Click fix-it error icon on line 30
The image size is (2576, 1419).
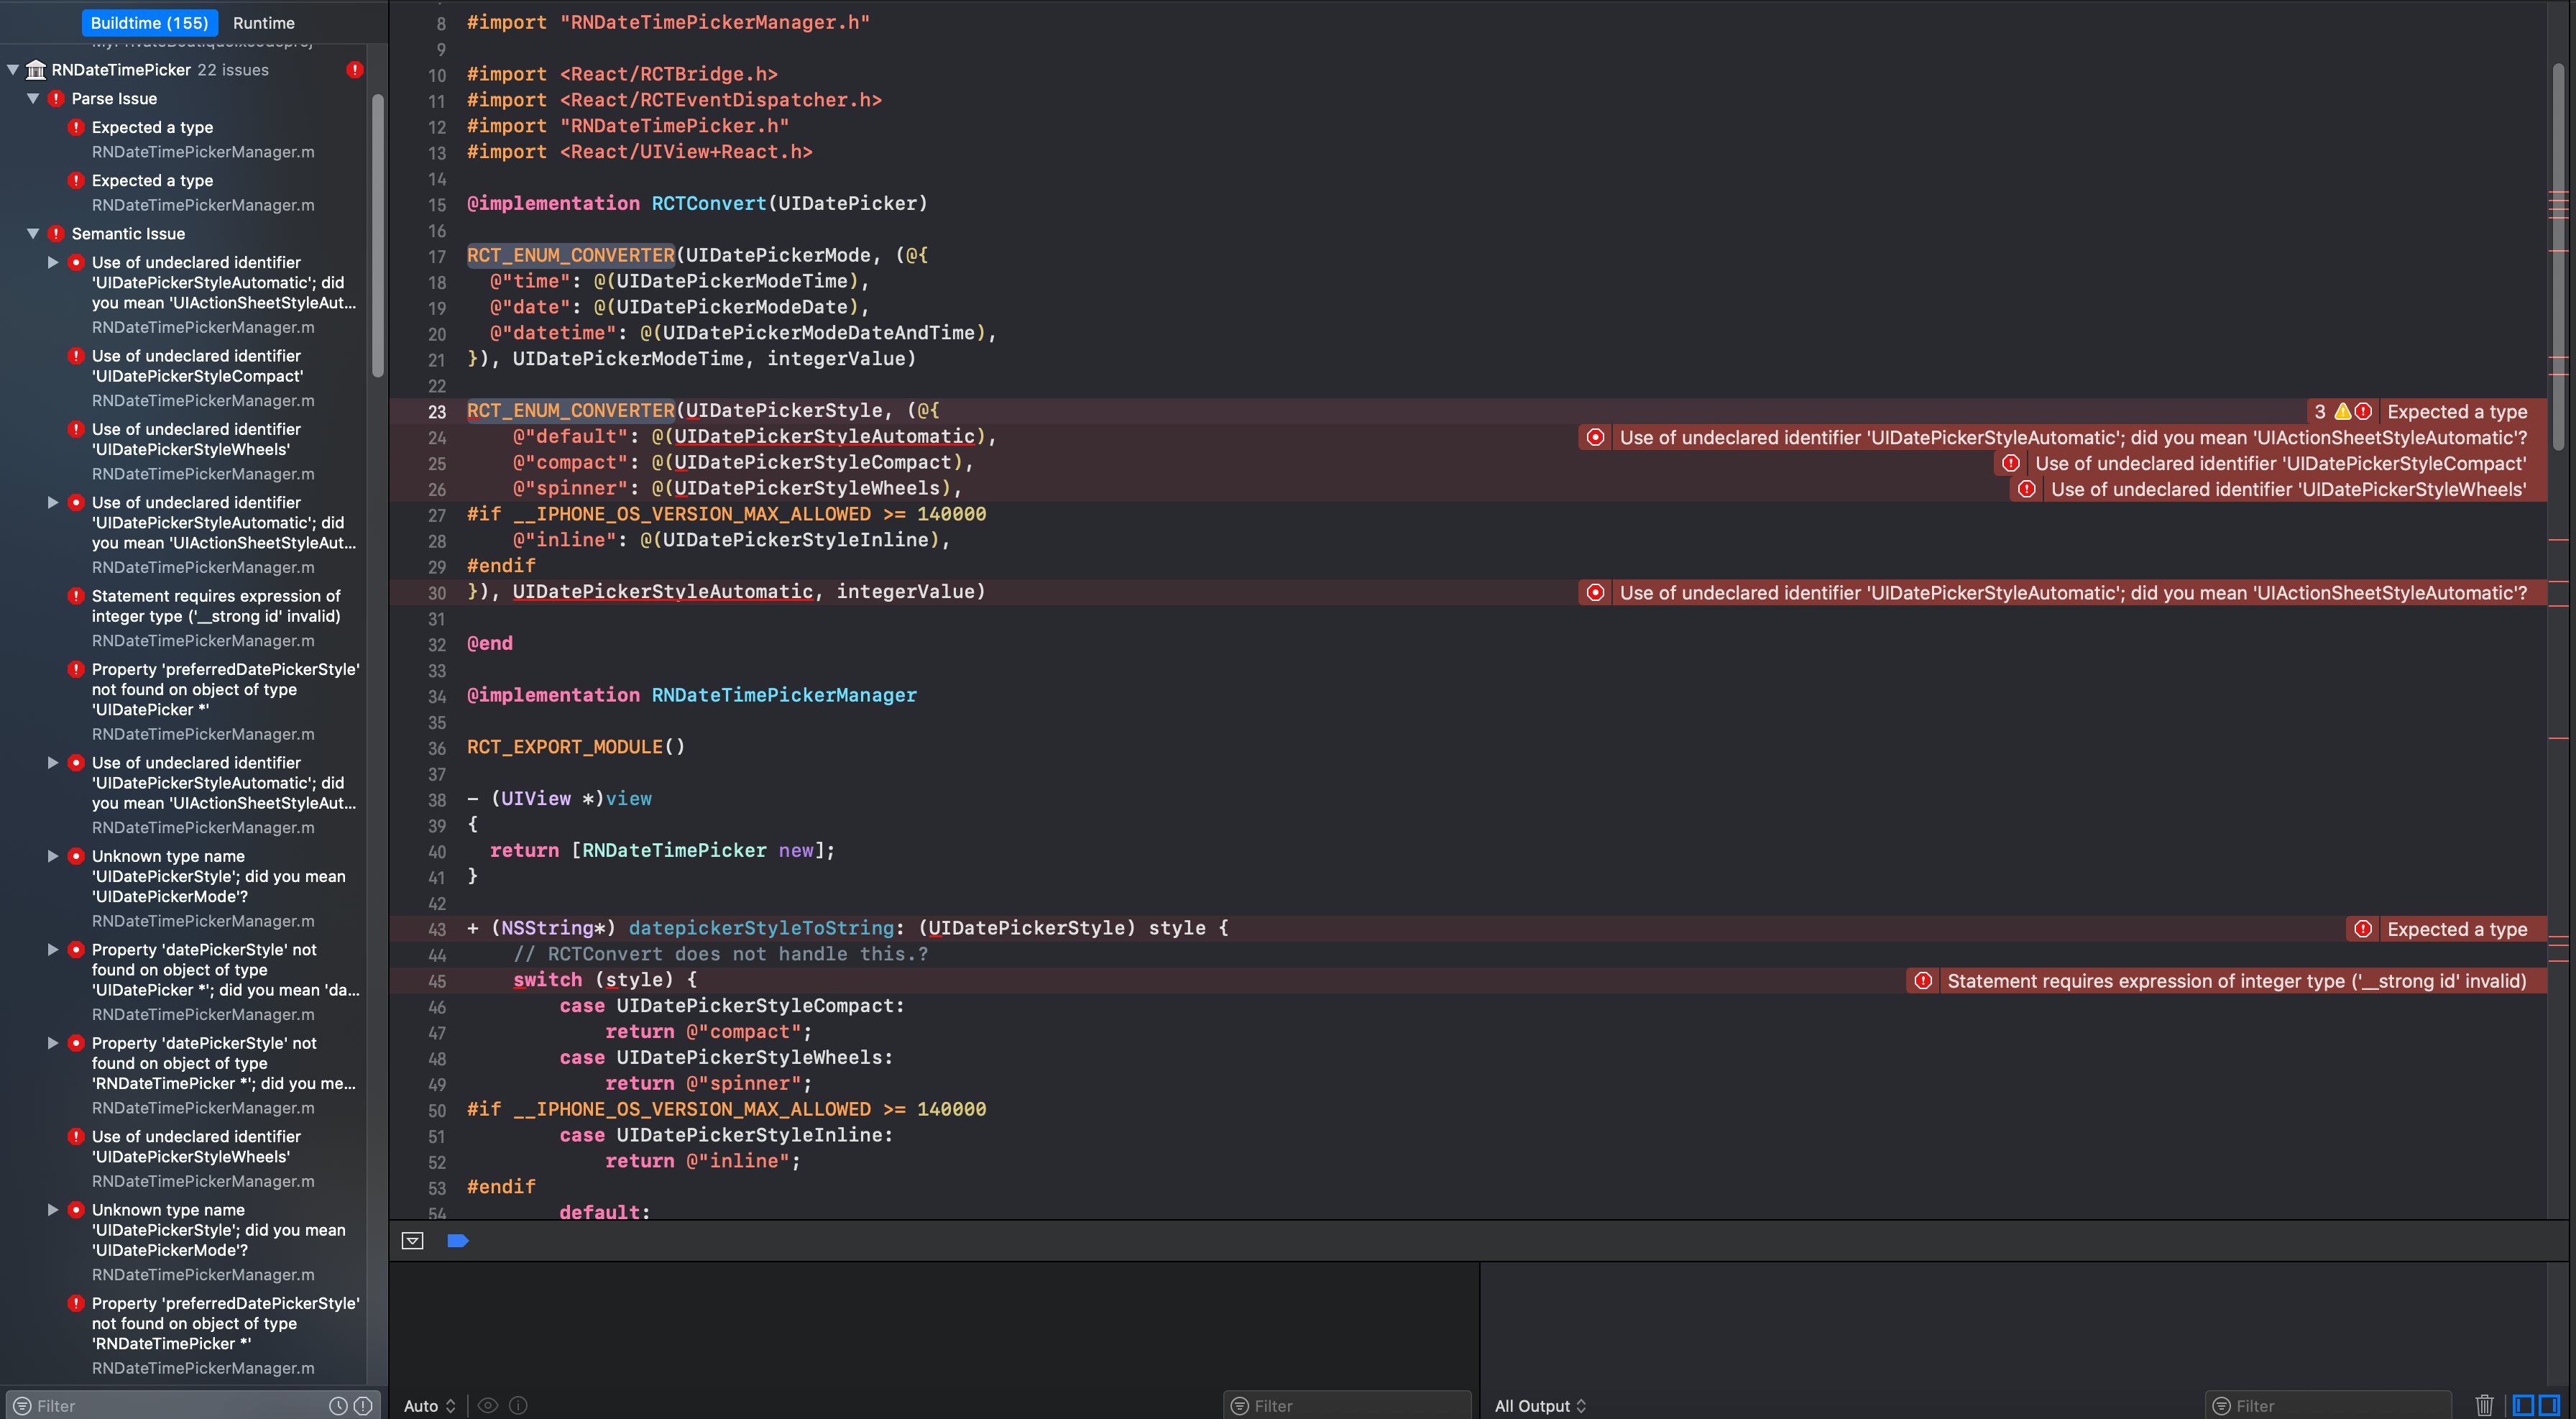coord(1596,593)
